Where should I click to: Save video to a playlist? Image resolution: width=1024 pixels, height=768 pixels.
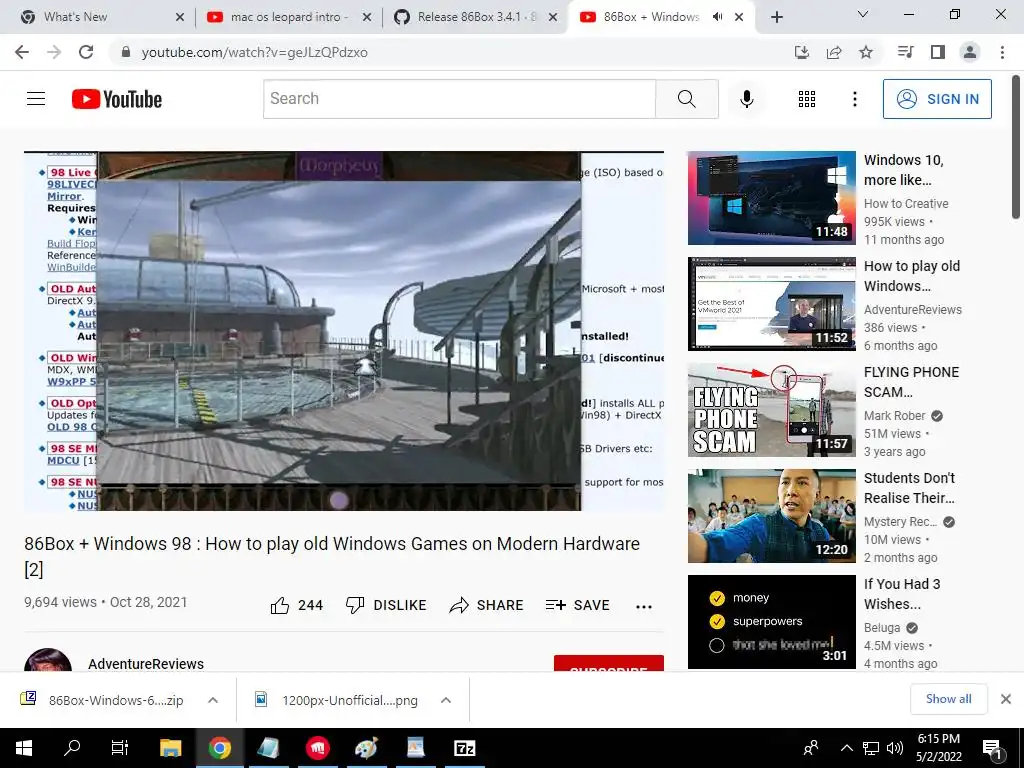point(577,605)
